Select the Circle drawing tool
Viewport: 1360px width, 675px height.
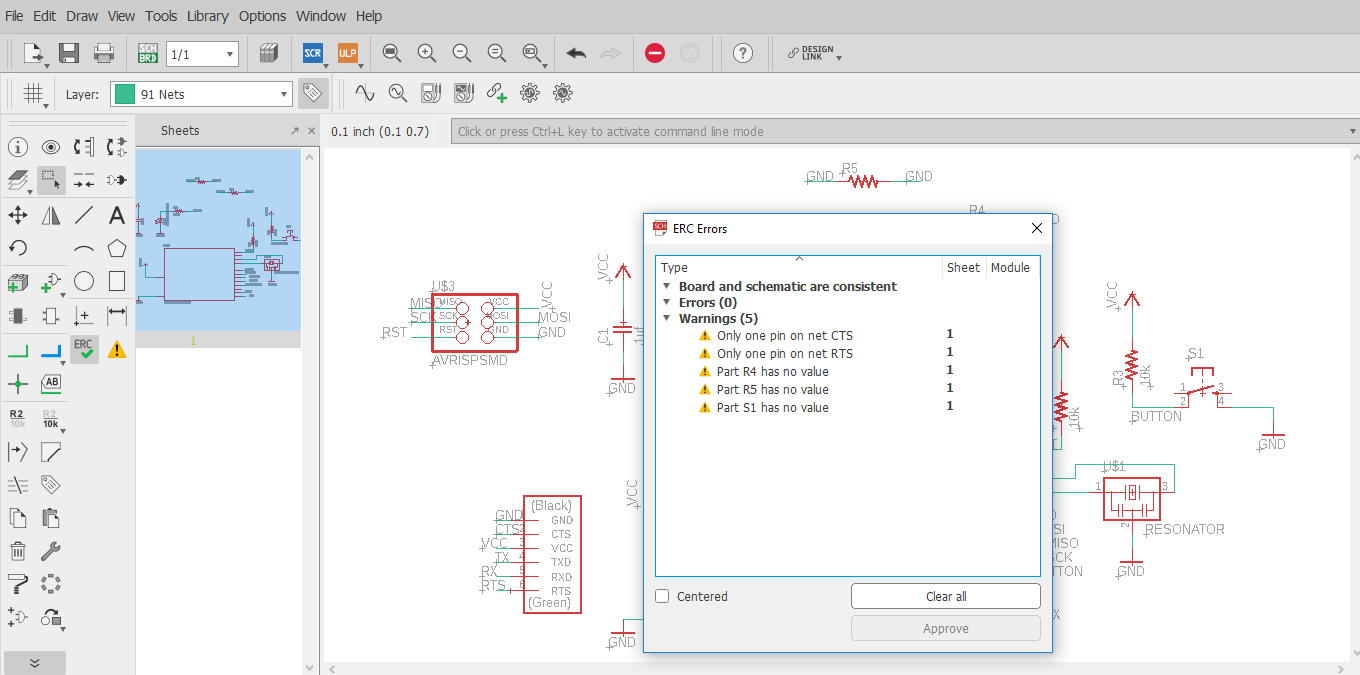[x=84, y=281]
